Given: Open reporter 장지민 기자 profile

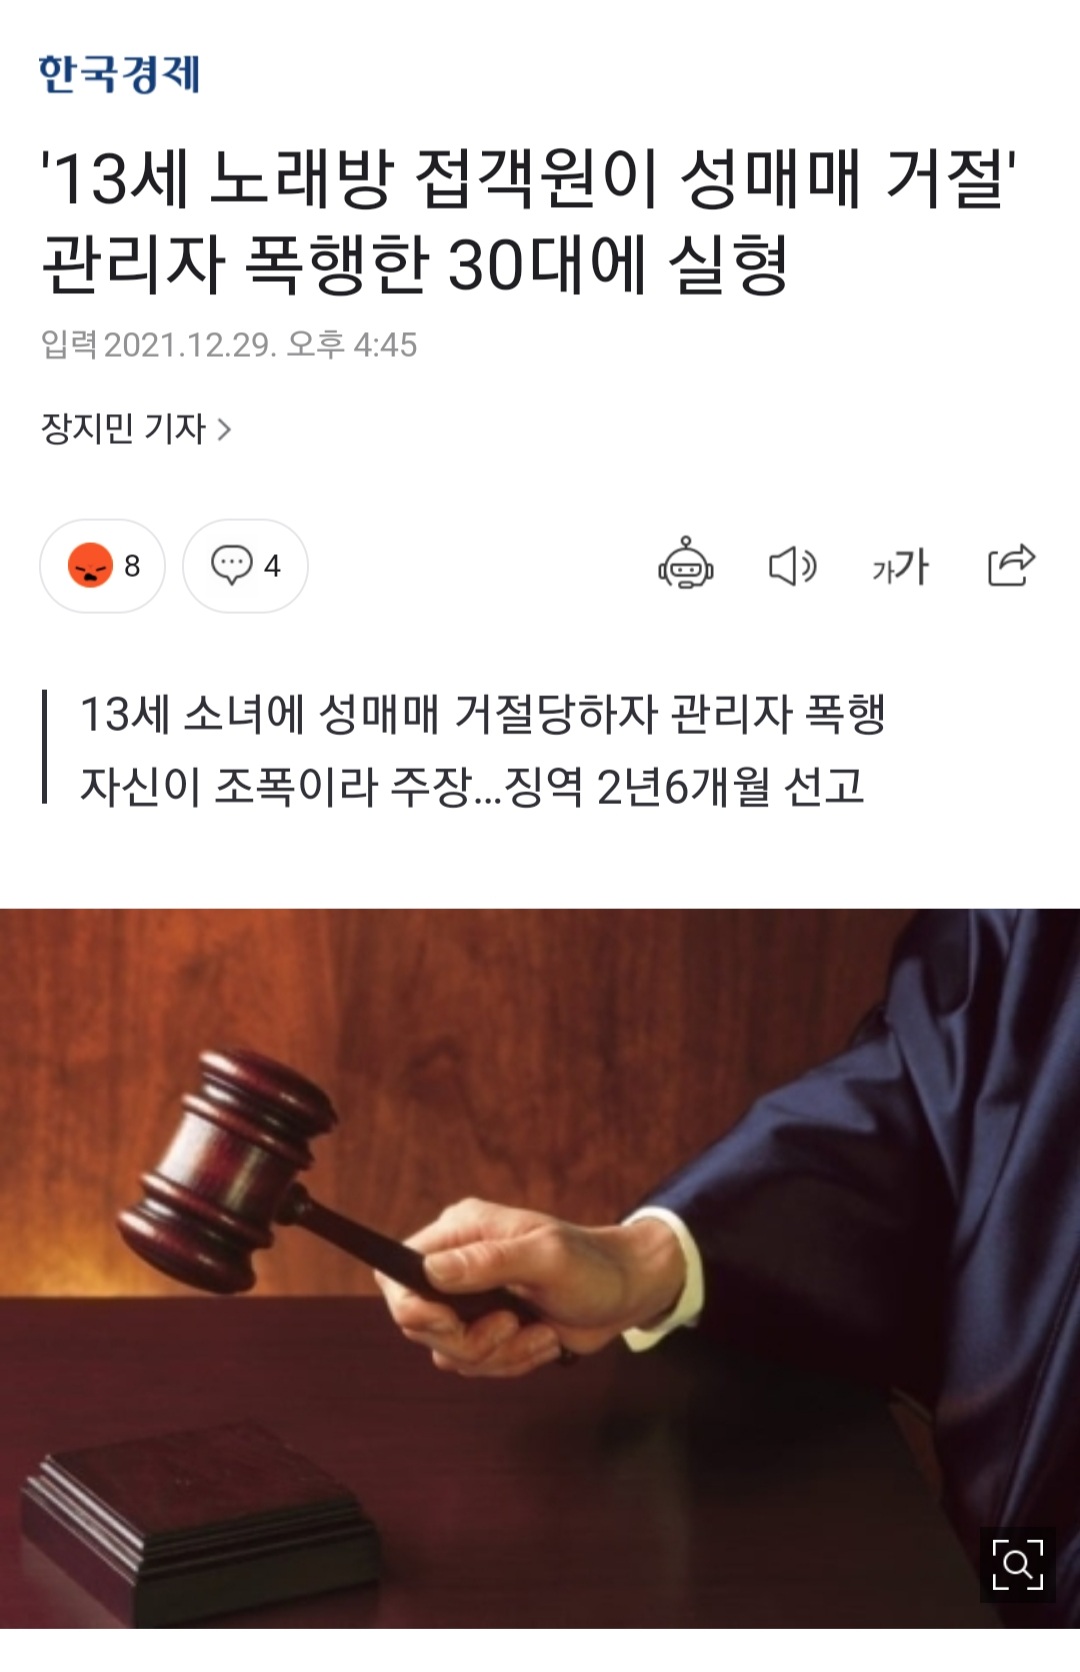Looking at the screenshot, I should [123, 428].
